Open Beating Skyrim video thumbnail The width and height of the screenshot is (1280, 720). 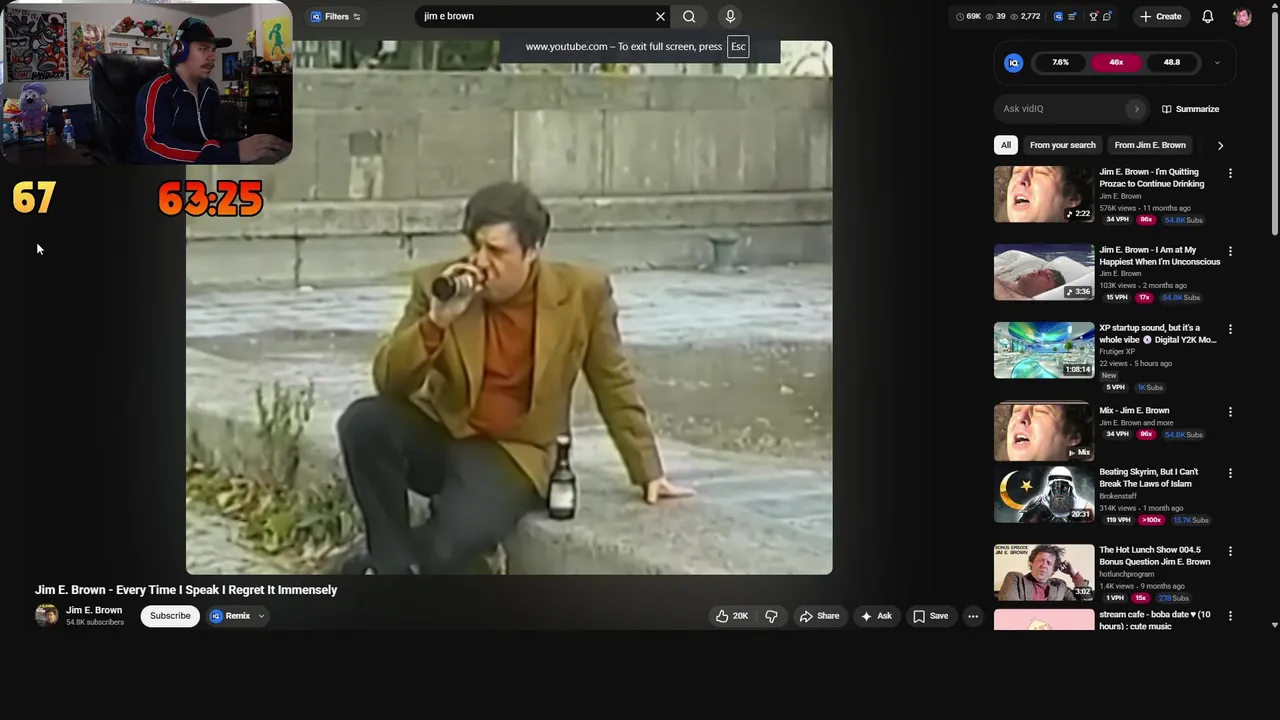pyautogui.click(x=1044, y=494)
